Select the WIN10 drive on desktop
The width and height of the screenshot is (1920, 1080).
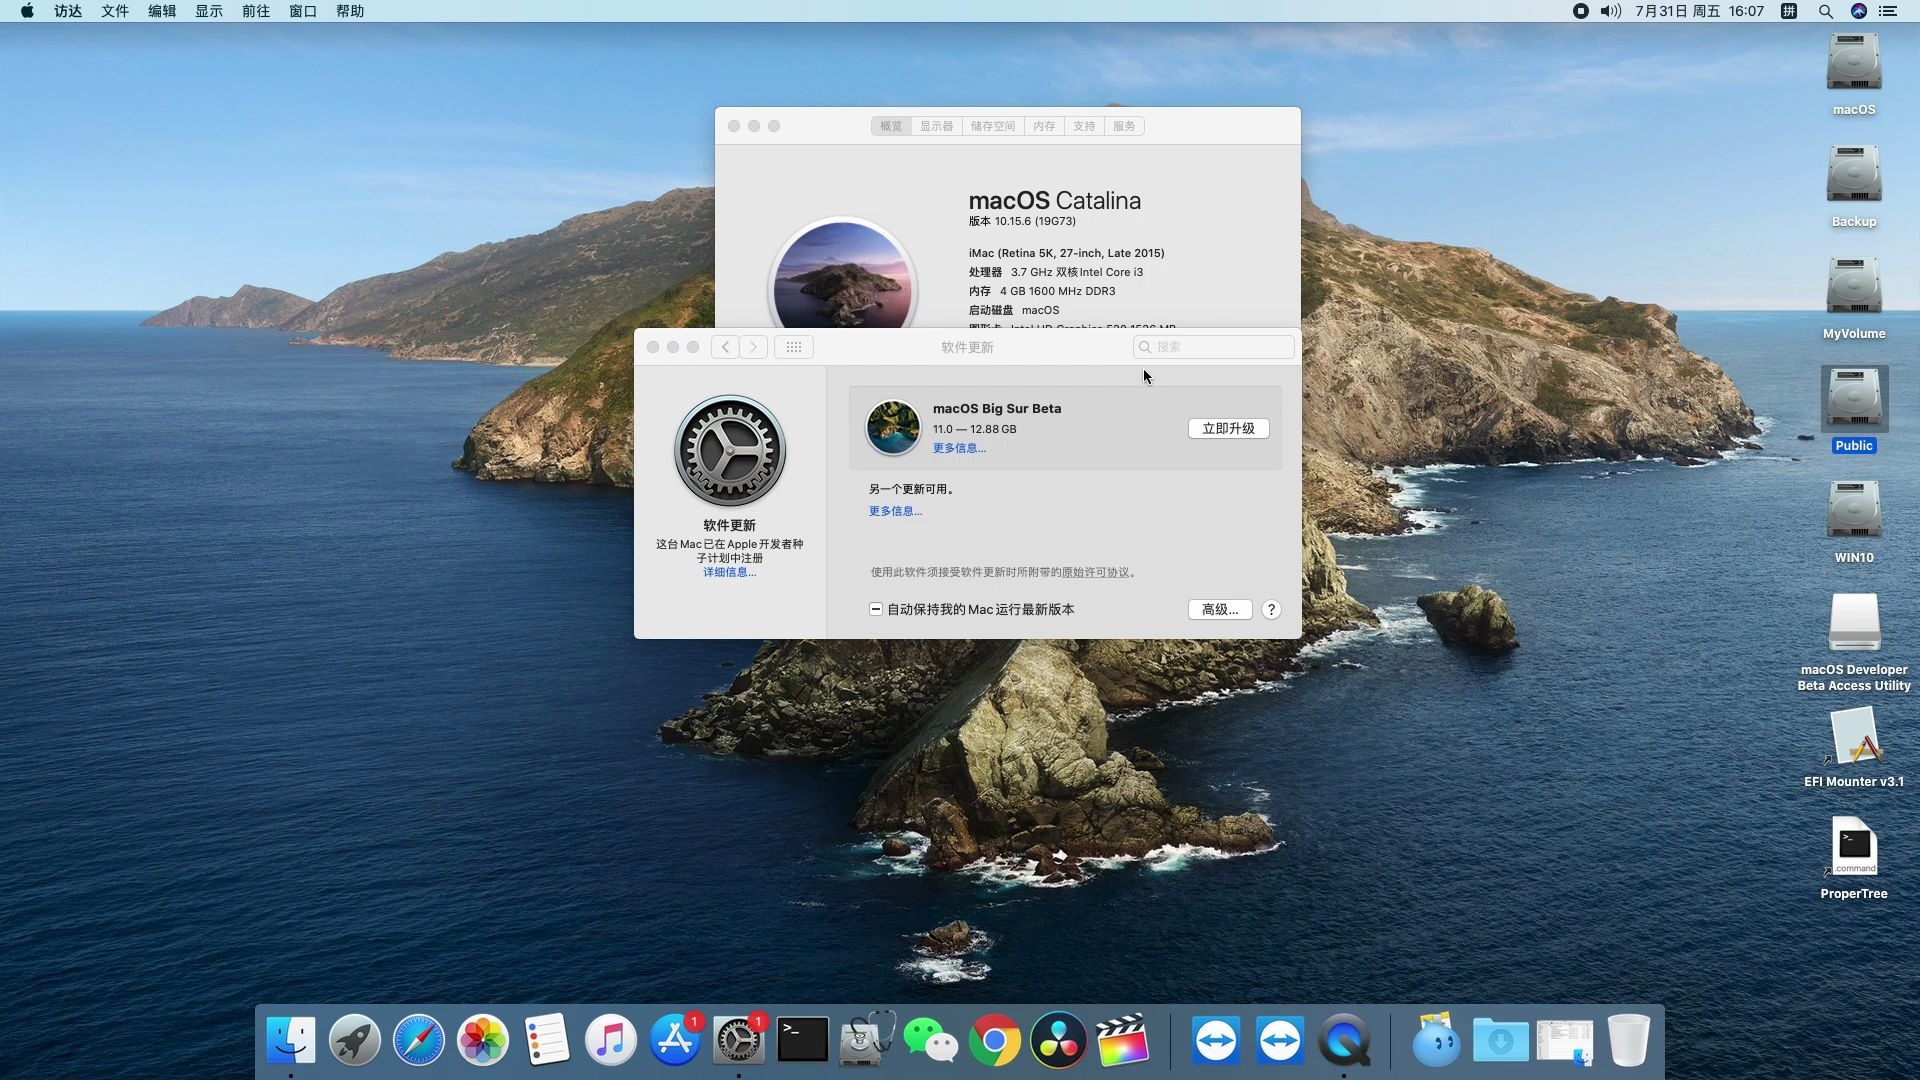point(1854,512)
